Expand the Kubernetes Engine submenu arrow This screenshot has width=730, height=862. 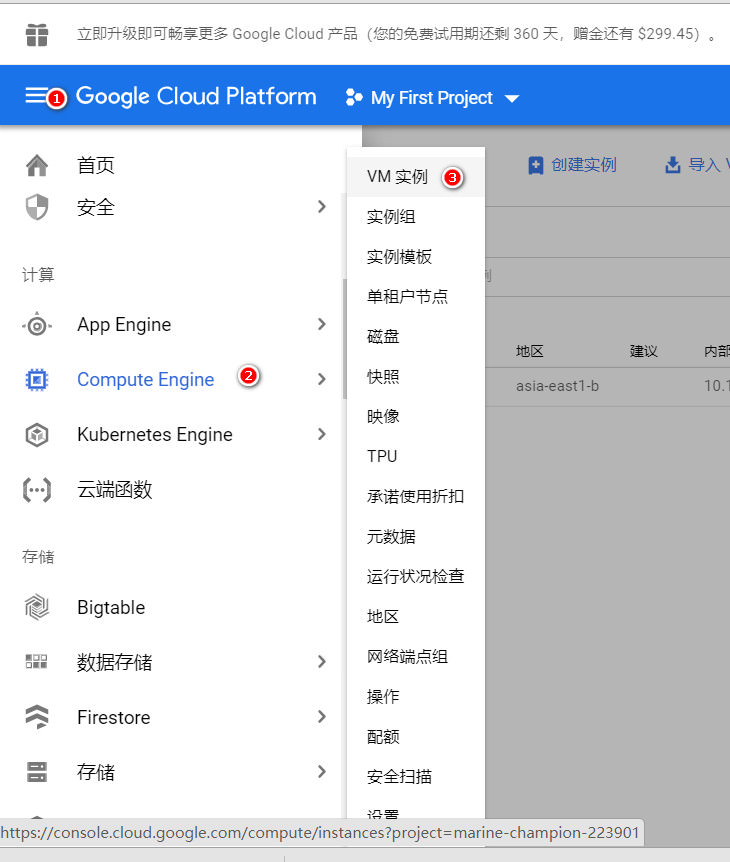click(x=322, y=434)
